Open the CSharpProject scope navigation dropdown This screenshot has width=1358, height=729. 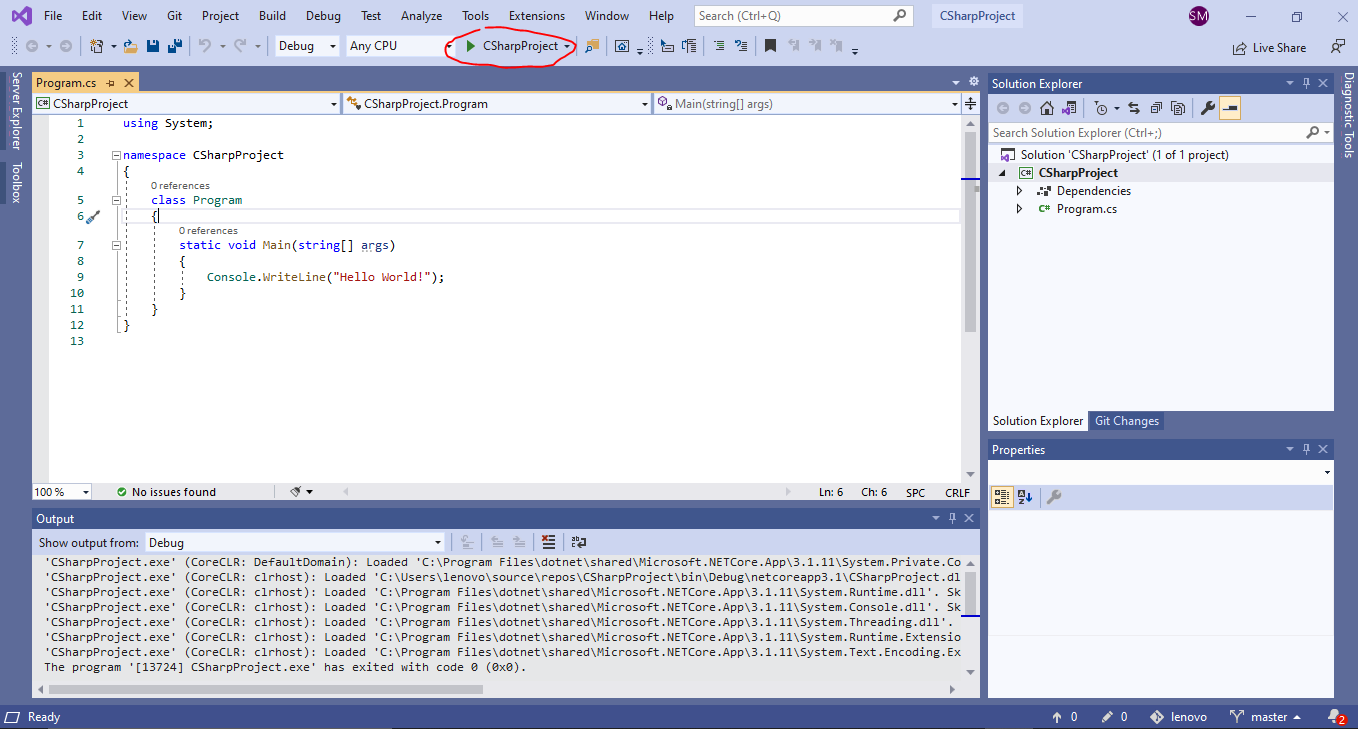tap(187, 103)
